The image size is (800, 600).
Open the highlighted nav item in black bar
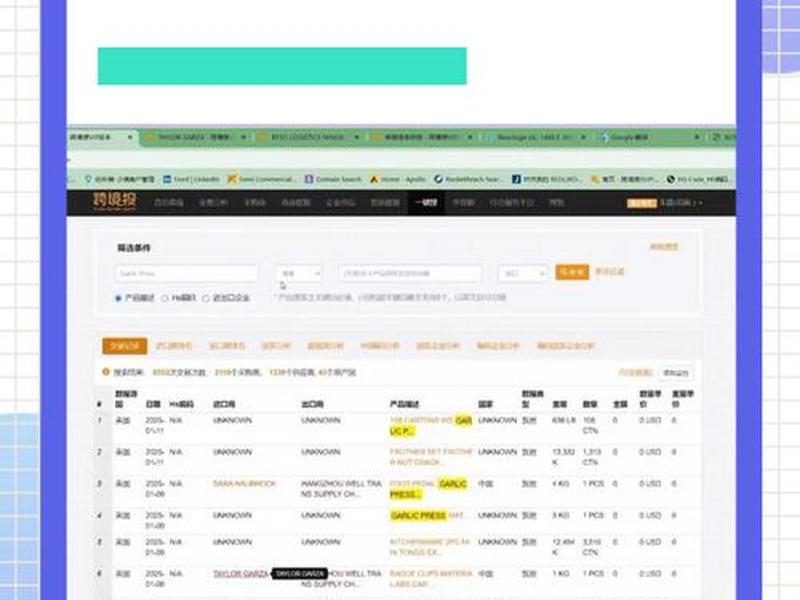pyautogui.click(x=426, y=203)
